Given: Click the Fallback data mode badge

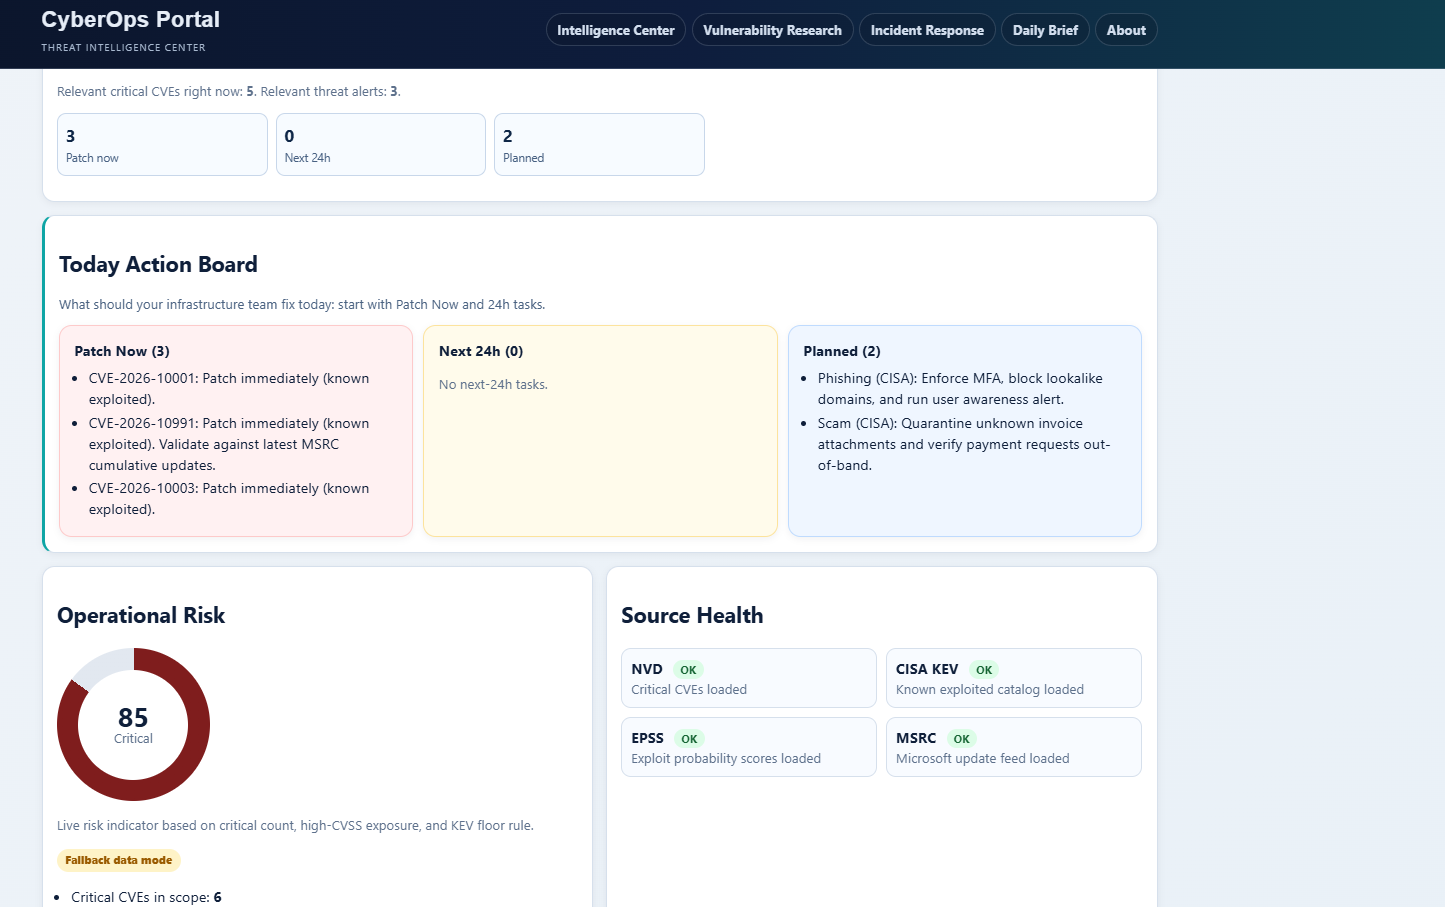Looking at the screenshot, I should [x=119, y=860].
